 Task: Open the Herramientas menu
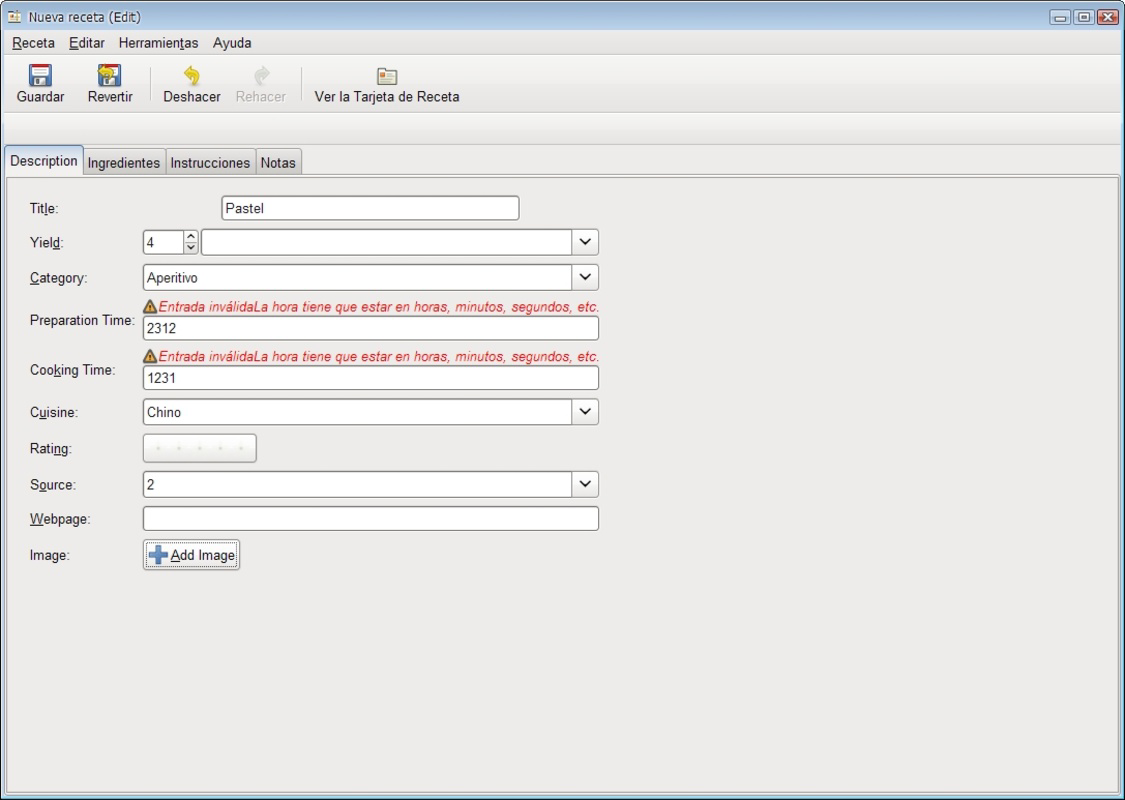click(x=159, y=43)
